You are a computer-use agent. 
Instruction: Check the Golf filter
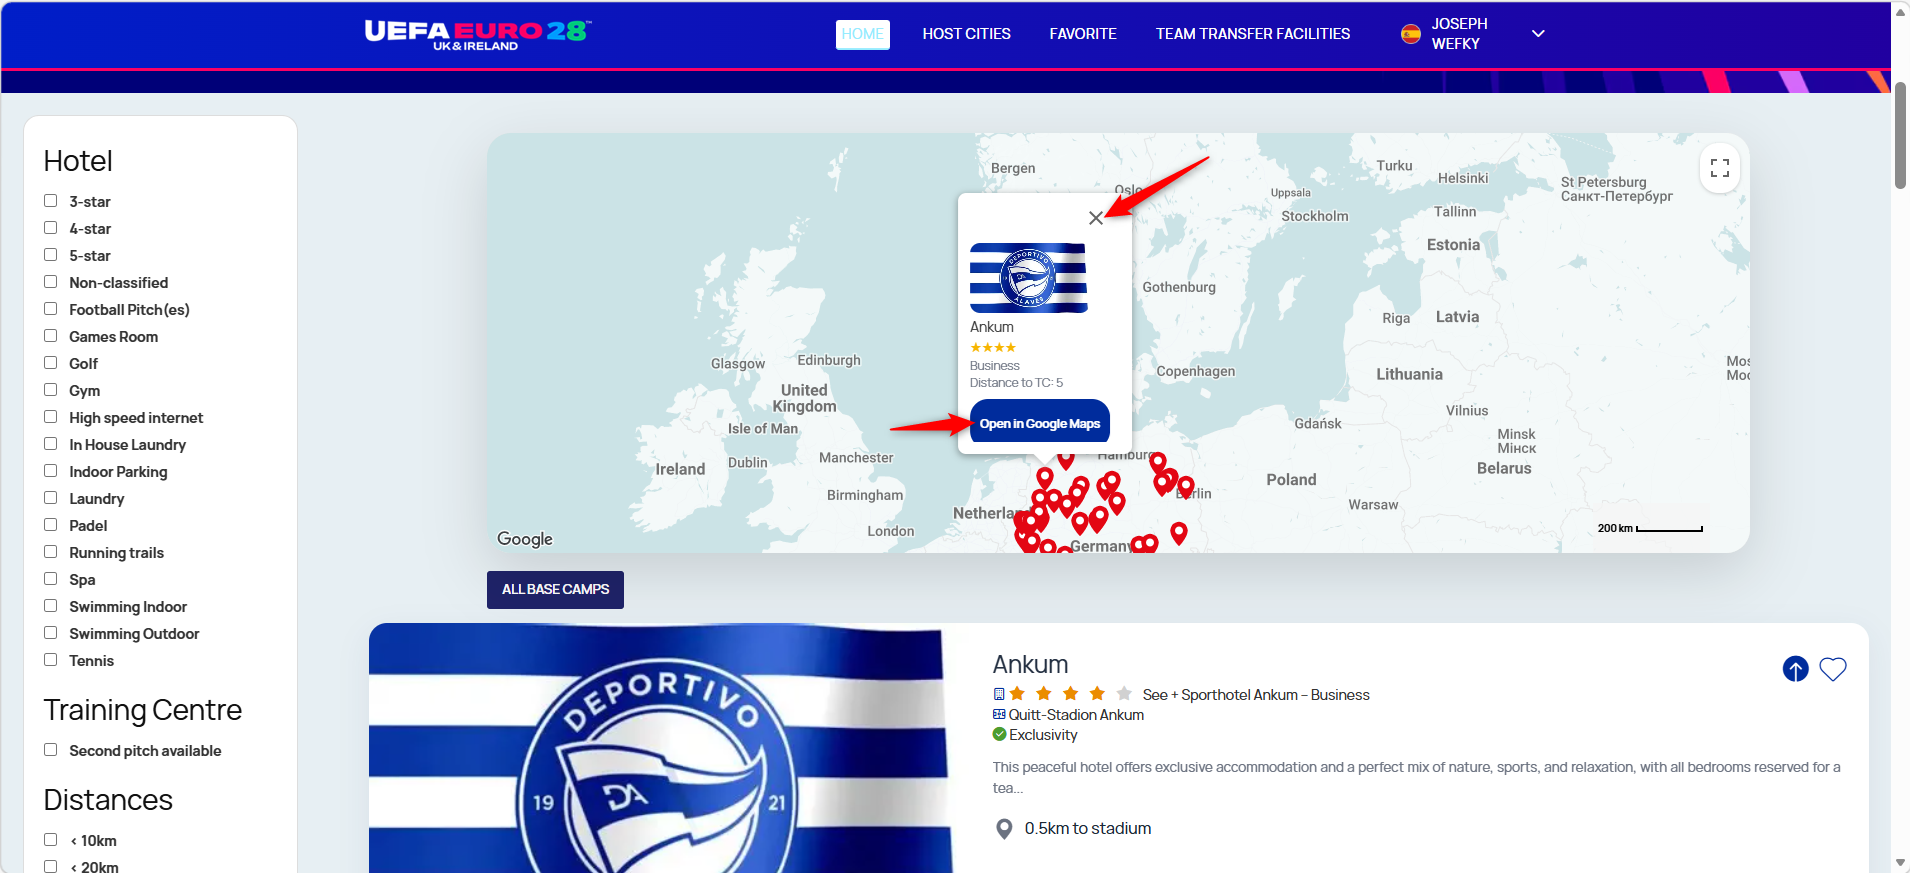[x=51, y=363]
